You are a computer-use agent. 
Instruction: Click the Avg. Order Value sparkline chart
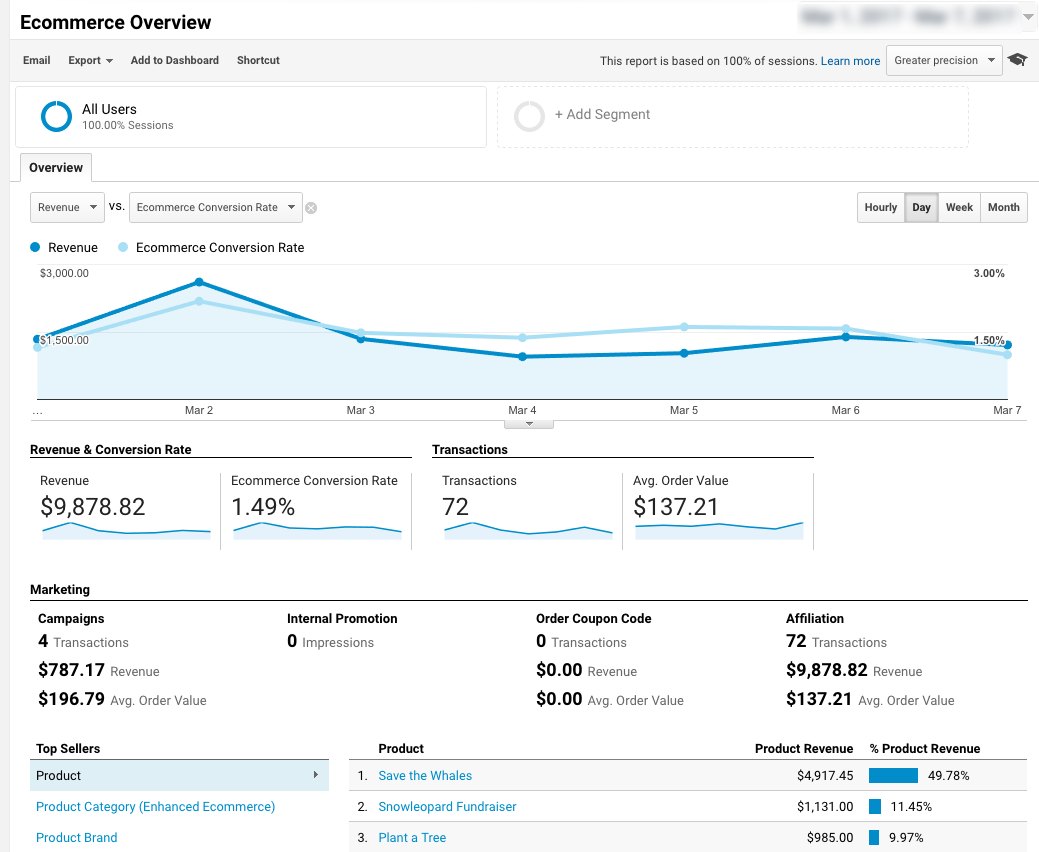pyautogui.click(x=719, y=531)
